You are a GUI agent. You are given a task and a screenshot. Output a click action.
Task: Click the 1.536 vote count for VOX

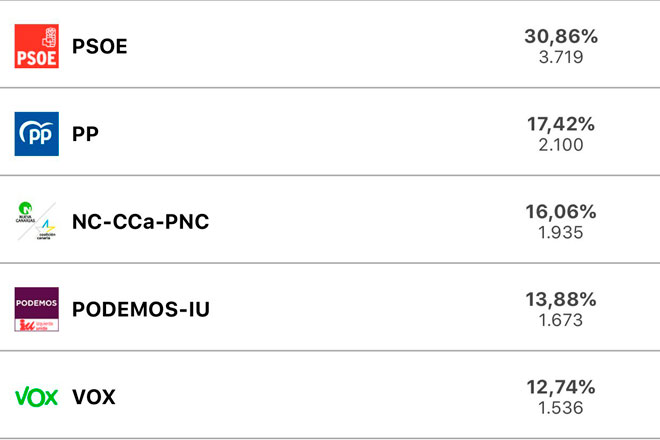[560, 408]
